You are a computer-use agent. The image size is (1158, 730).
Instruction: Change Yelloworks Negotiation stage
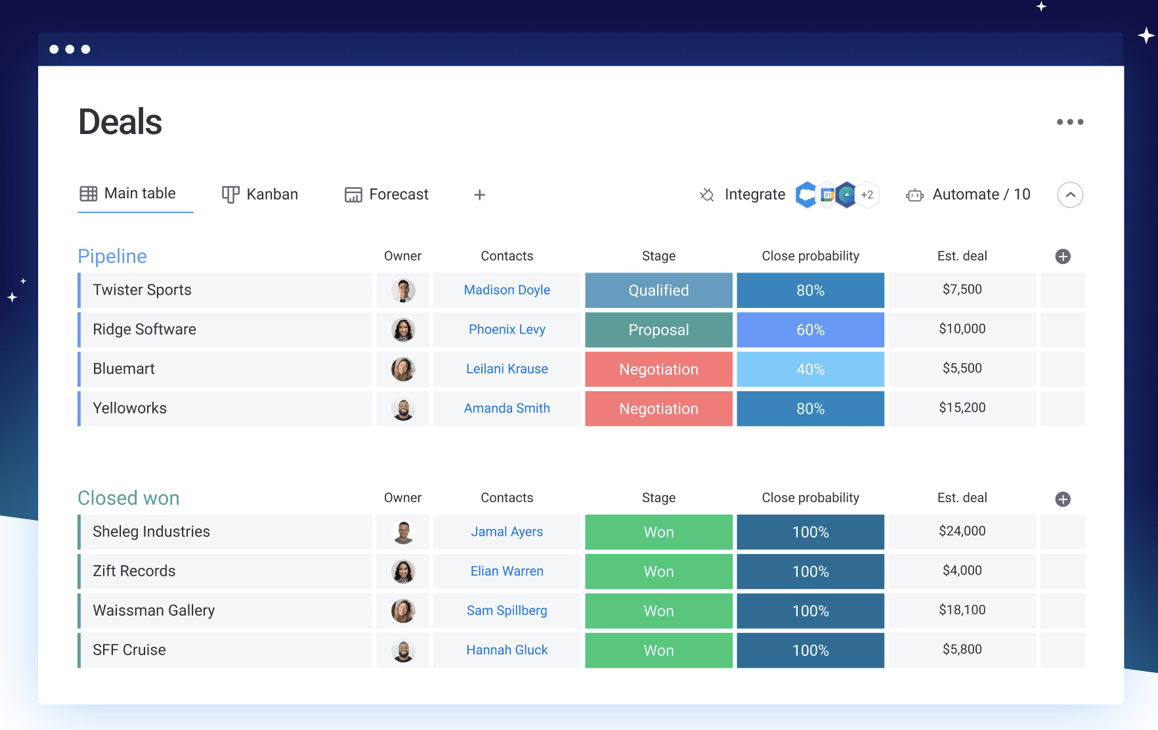(x=659, y=409)
